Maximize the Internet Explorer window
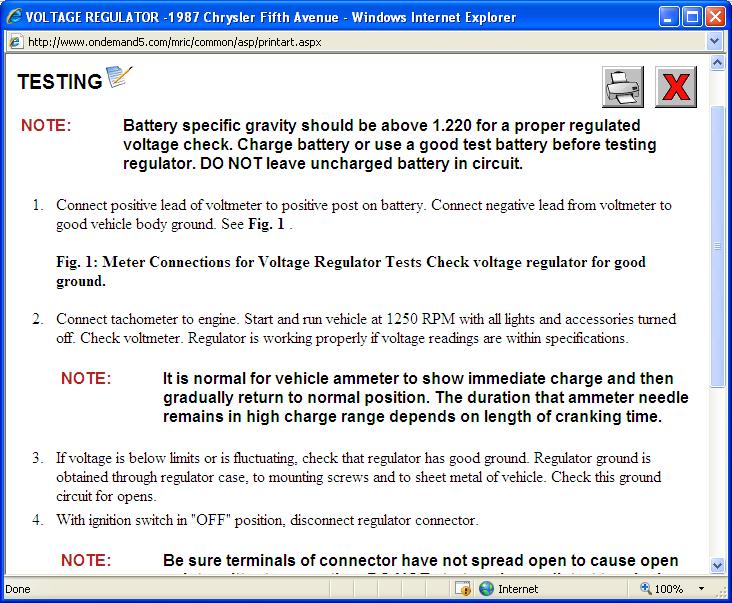The height and width of the screenshot is (603, 732). pyautogui.click(x=692, y=17)
